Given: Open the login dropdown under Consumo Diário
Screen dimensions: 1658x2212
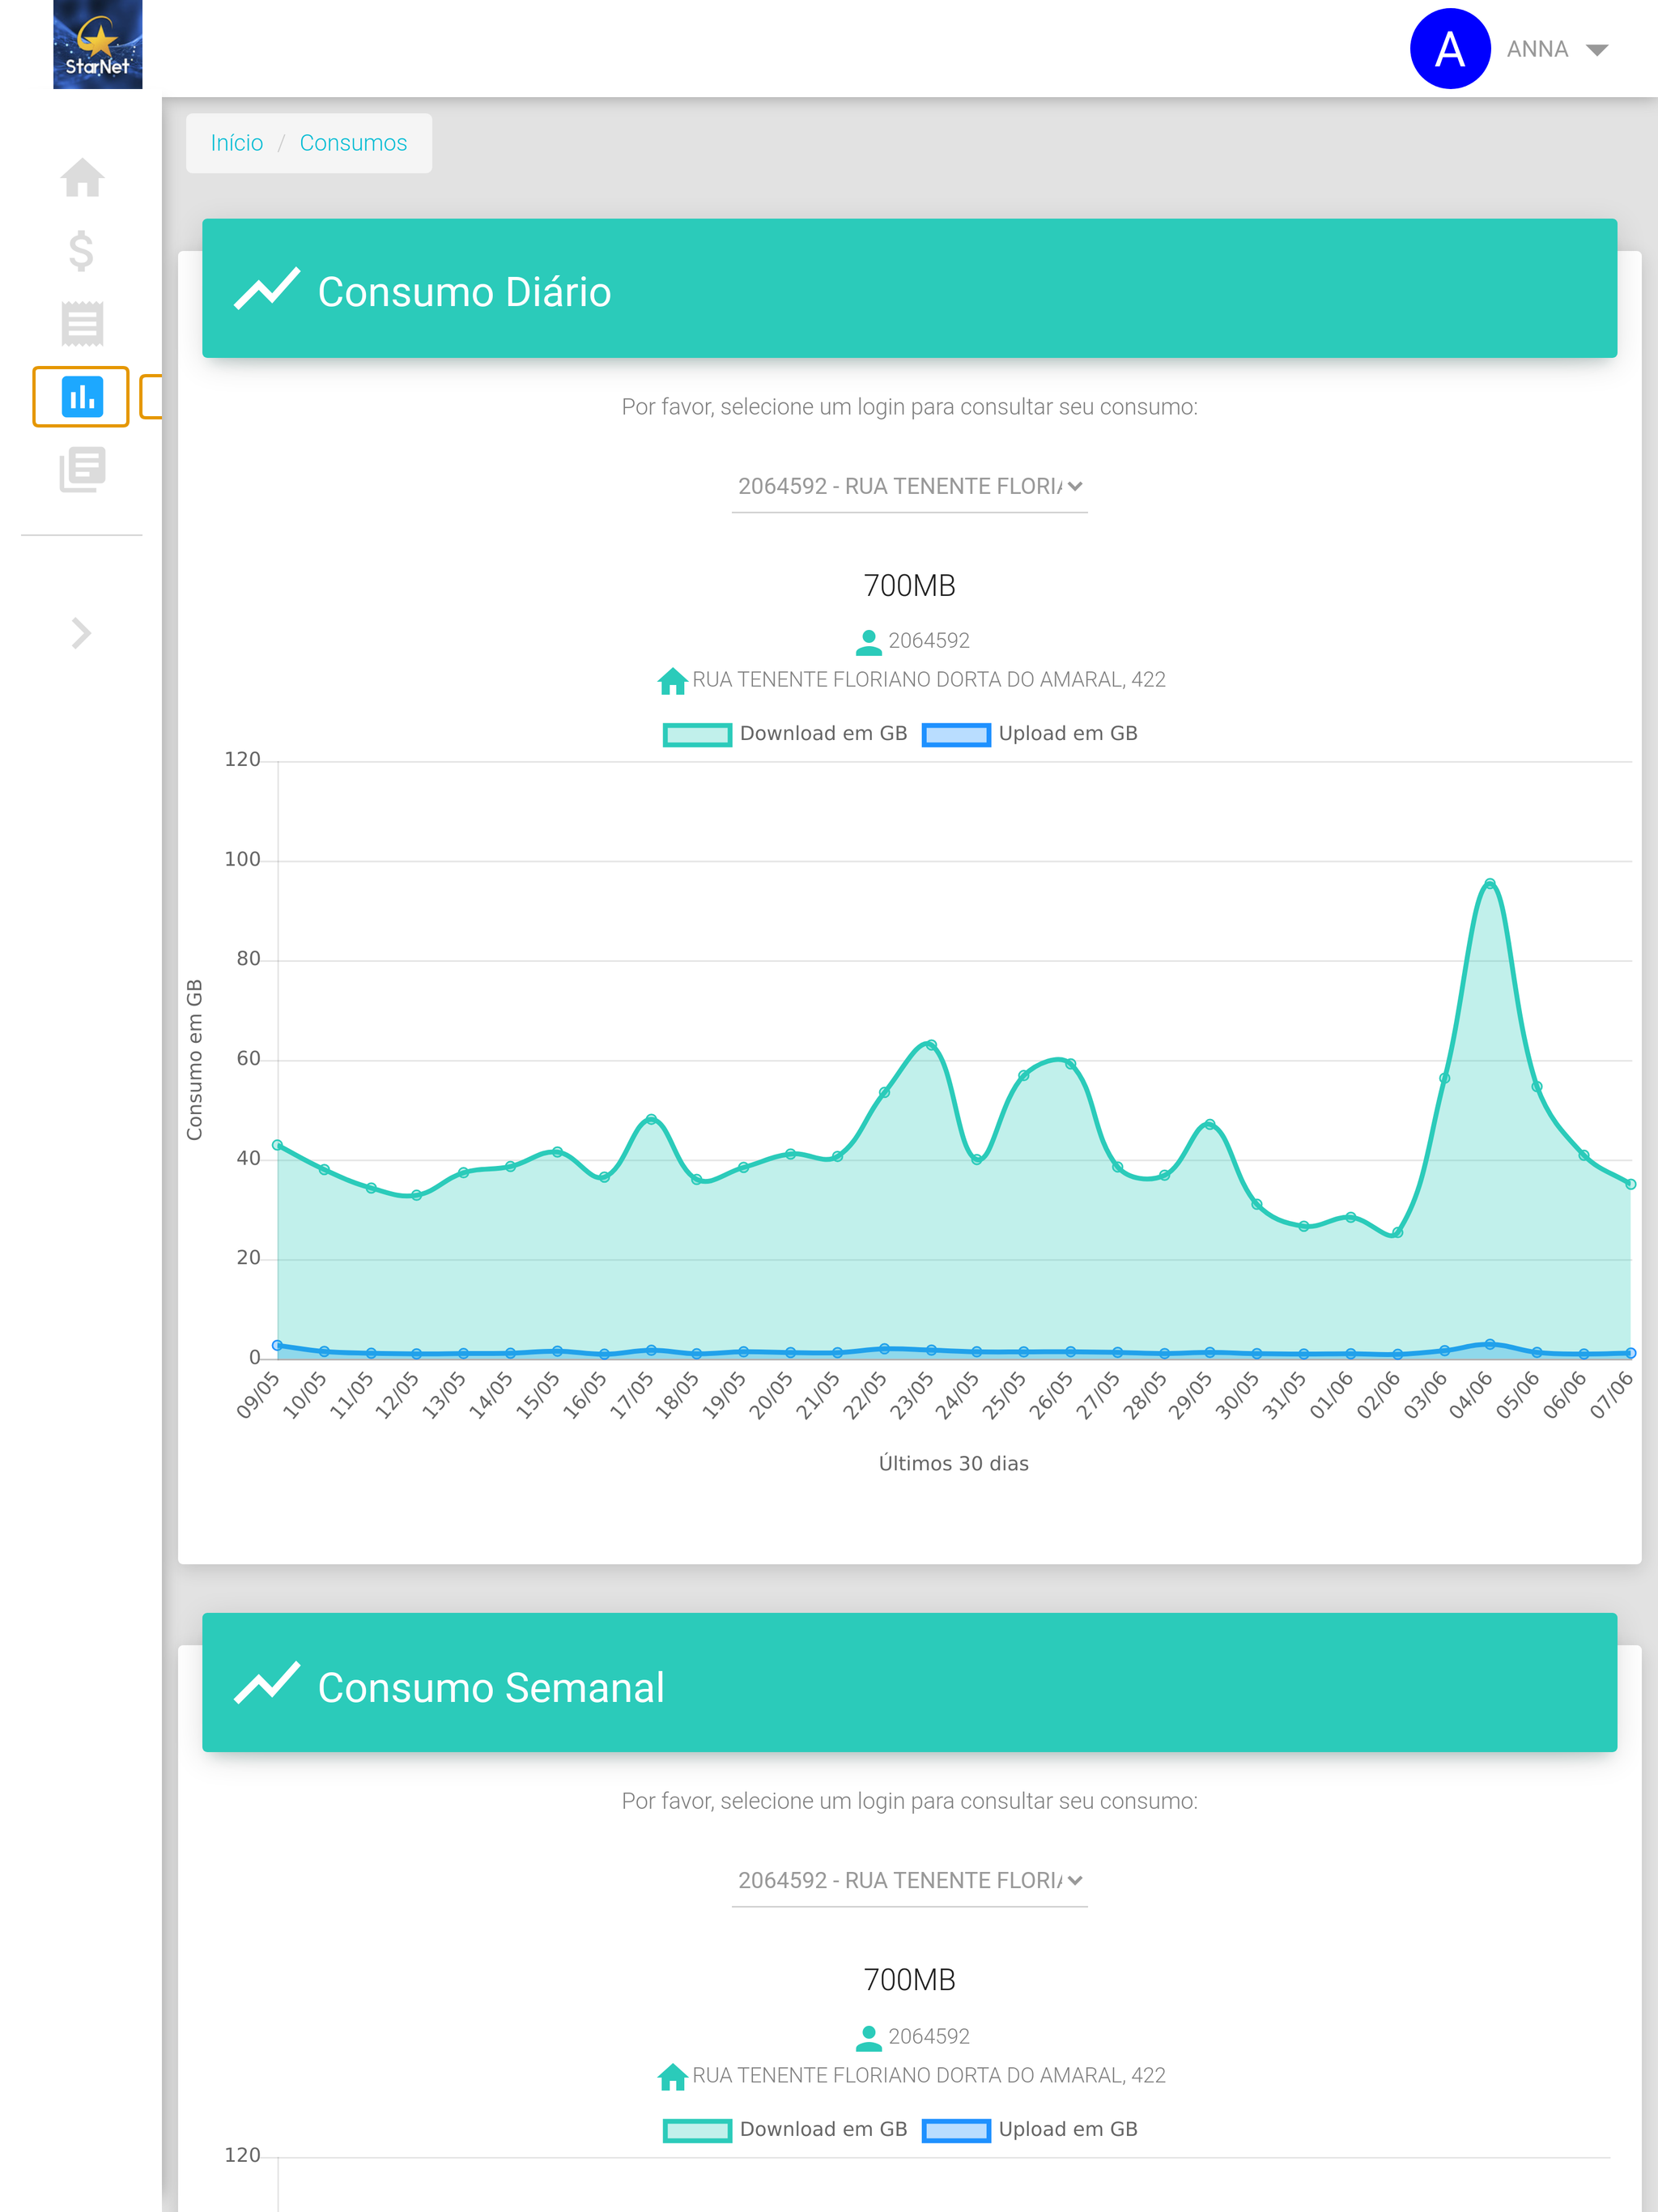Looking at the screenshot, I should point(909,487).
